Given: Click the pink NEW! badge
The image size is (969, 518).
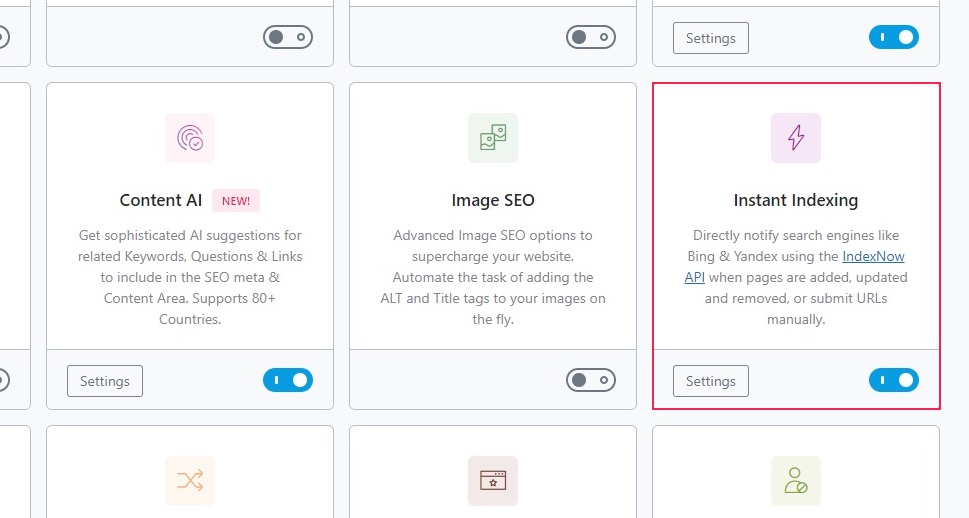Looking at the screenshot, I should pos(236,200).
